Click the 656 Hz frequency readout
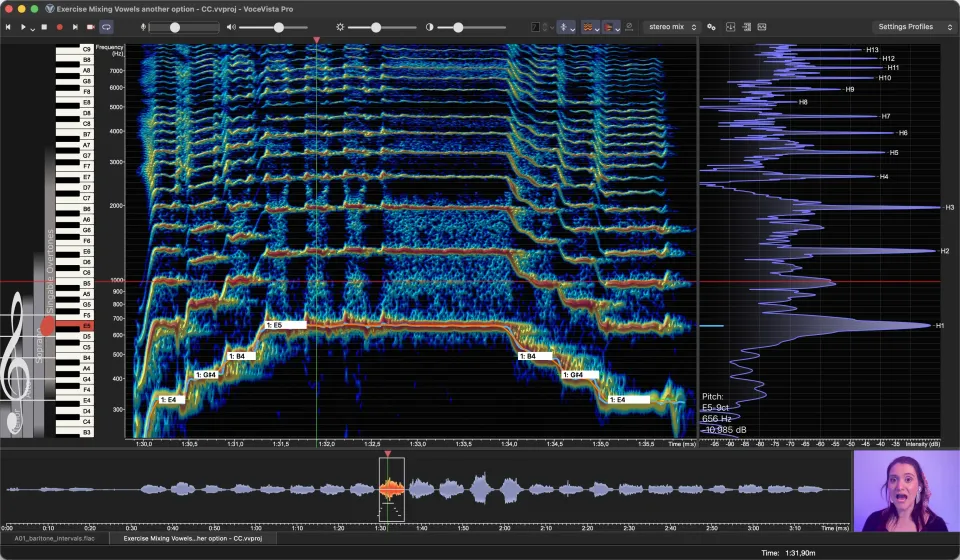Image resolution: width=960 pixels, height=560 pixels. tap(717, 419)
